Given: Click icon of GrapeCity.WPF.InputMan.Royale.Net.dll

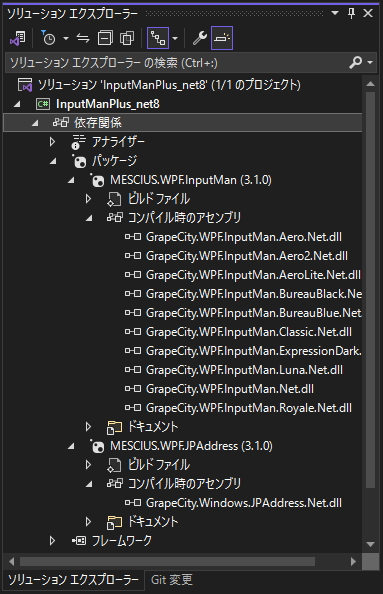Looking at the screenshot, I should click(x=133, y=408).
